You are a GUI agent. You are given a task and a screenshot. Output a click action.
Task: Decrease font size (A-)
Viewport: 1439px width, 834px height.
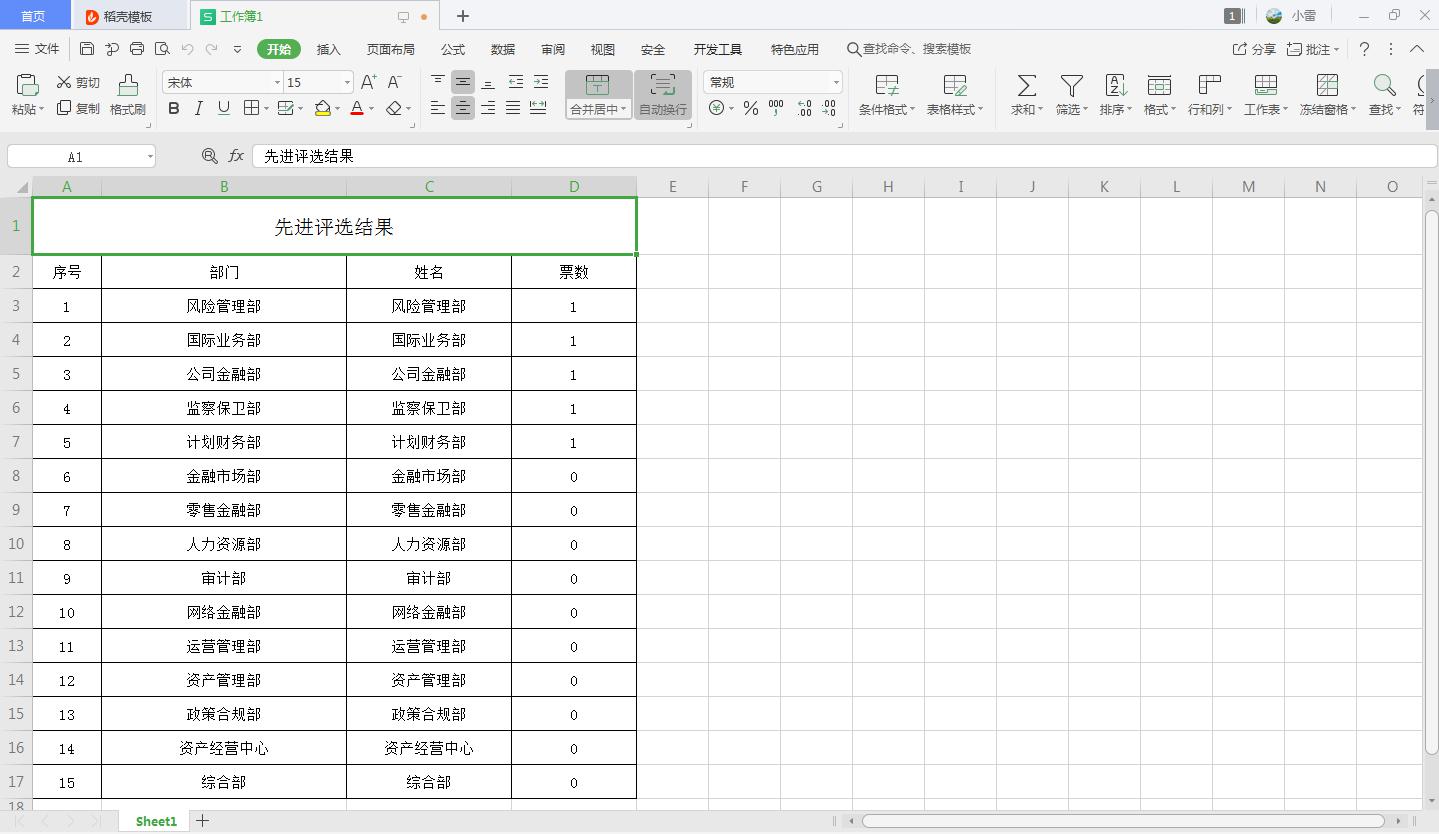coord(395,82)
